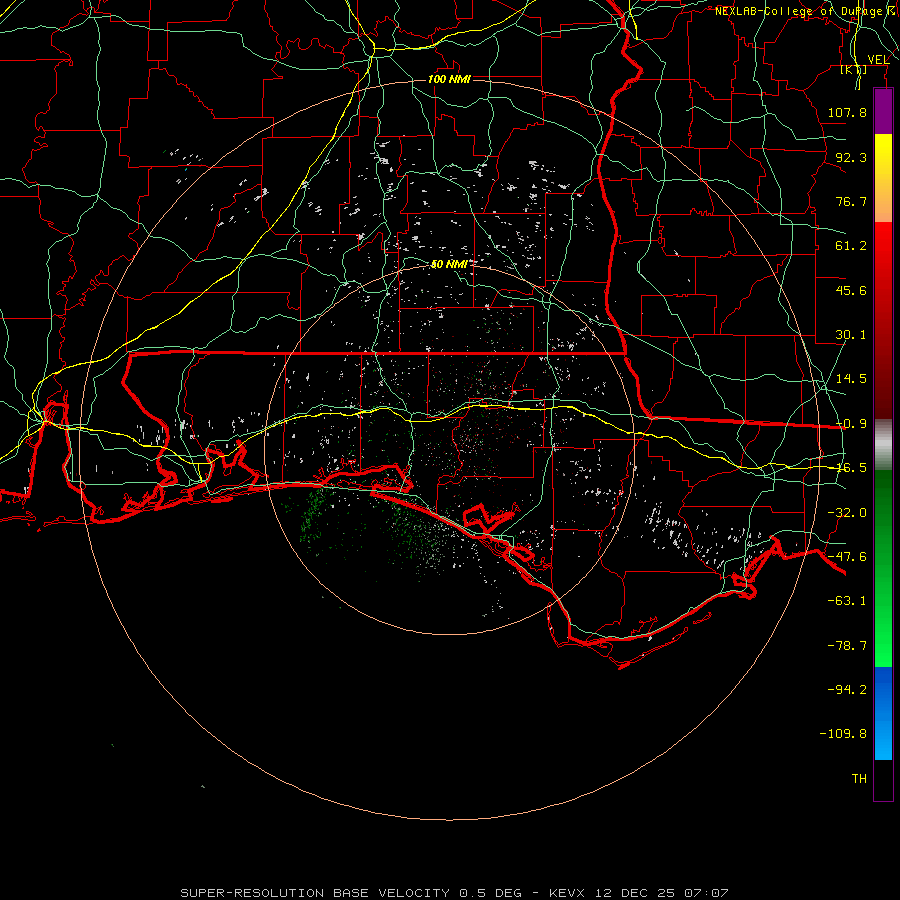Image resolution: width=900 pixels, height=900 pixels.
Task: Click the -94.2 velocity scale value
Action: [x=847, y=690]
